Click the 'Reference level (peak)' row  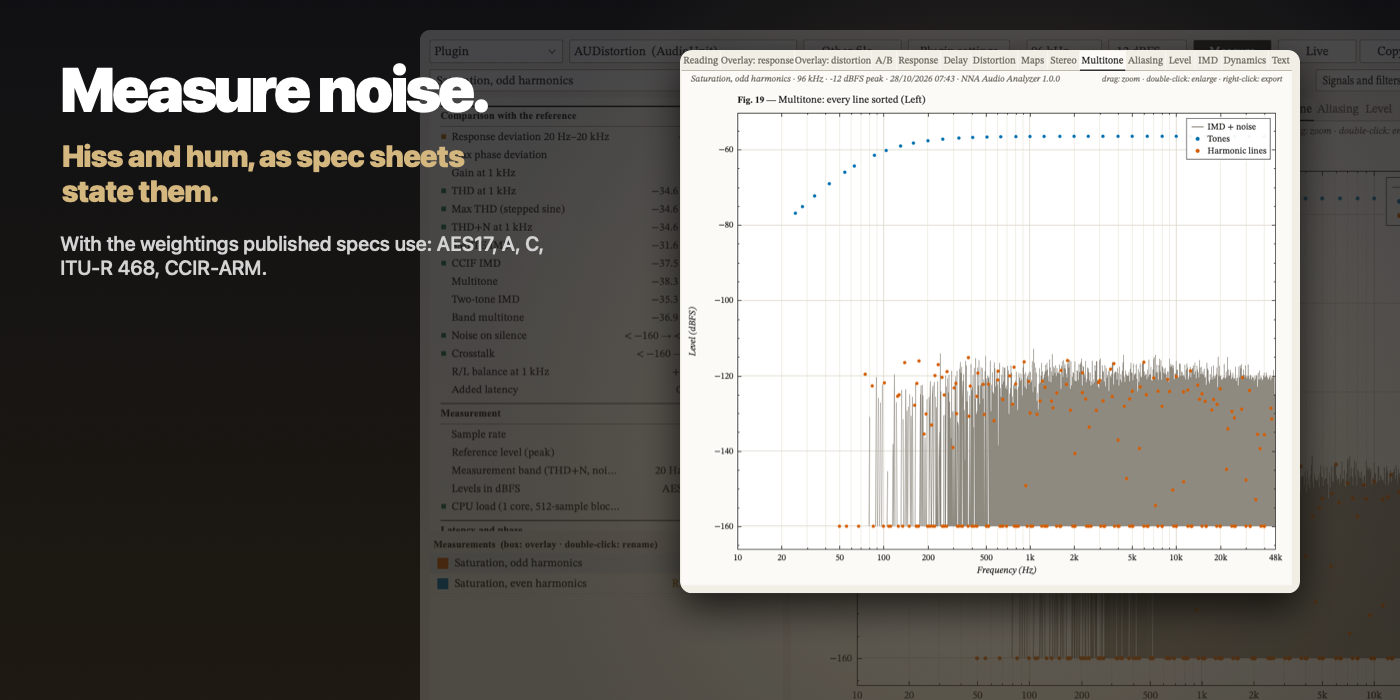click(560, 453)
